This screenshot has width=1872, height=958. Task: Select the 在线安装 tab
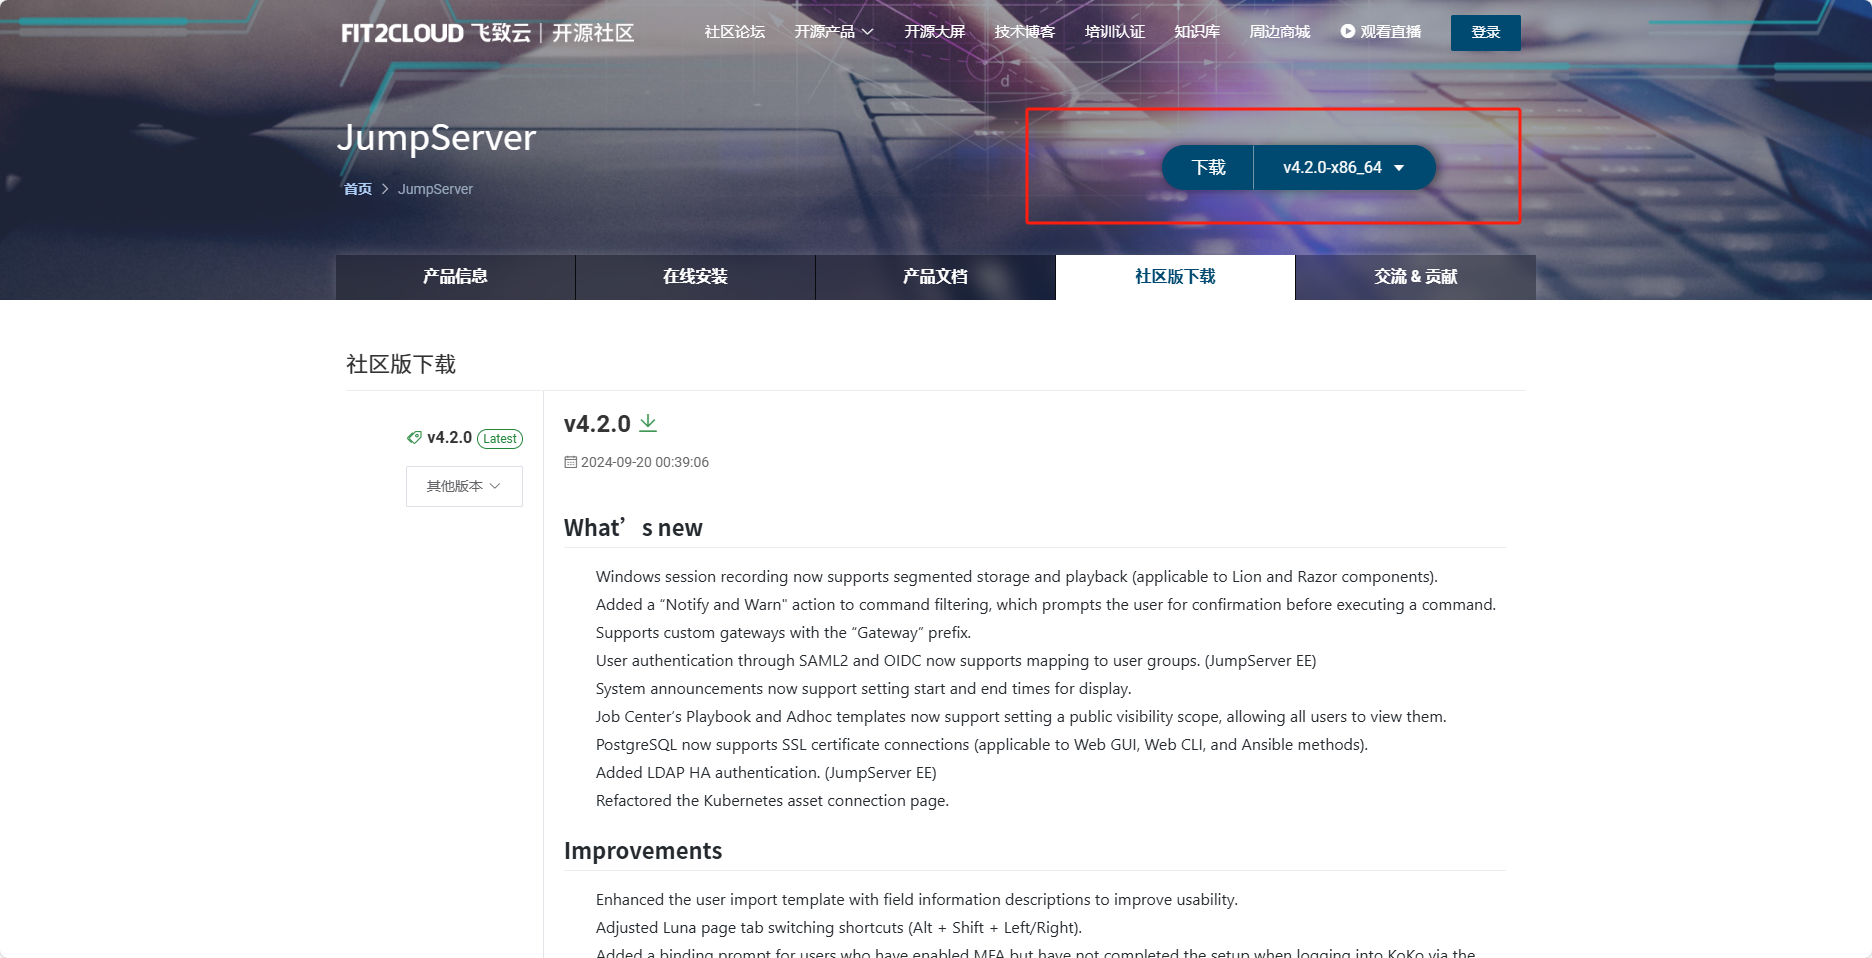(694, 277)
